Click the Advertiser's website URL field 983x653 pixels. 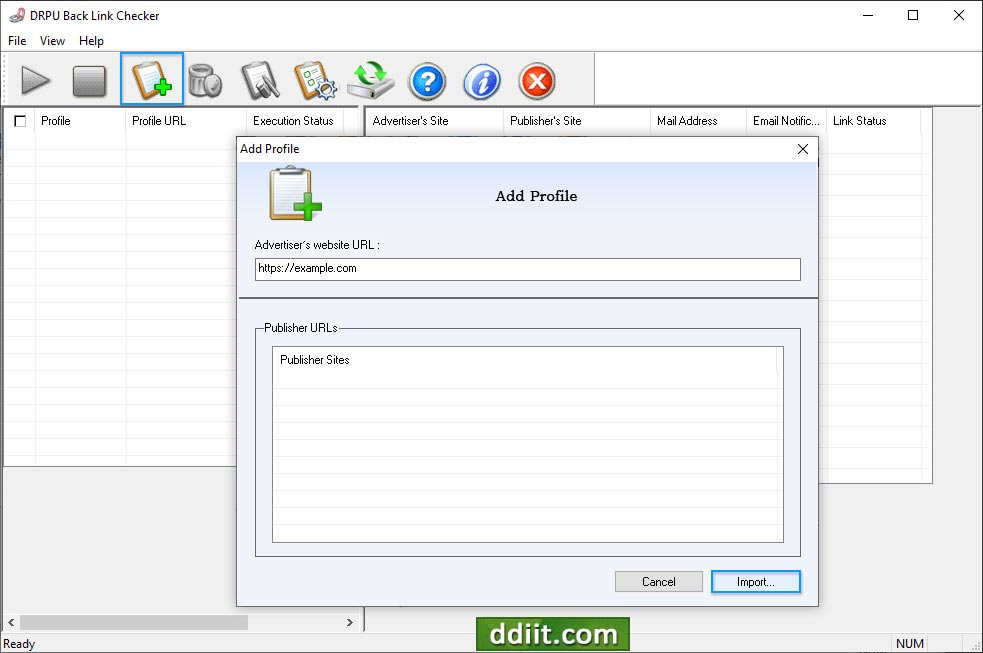(527, 268)
